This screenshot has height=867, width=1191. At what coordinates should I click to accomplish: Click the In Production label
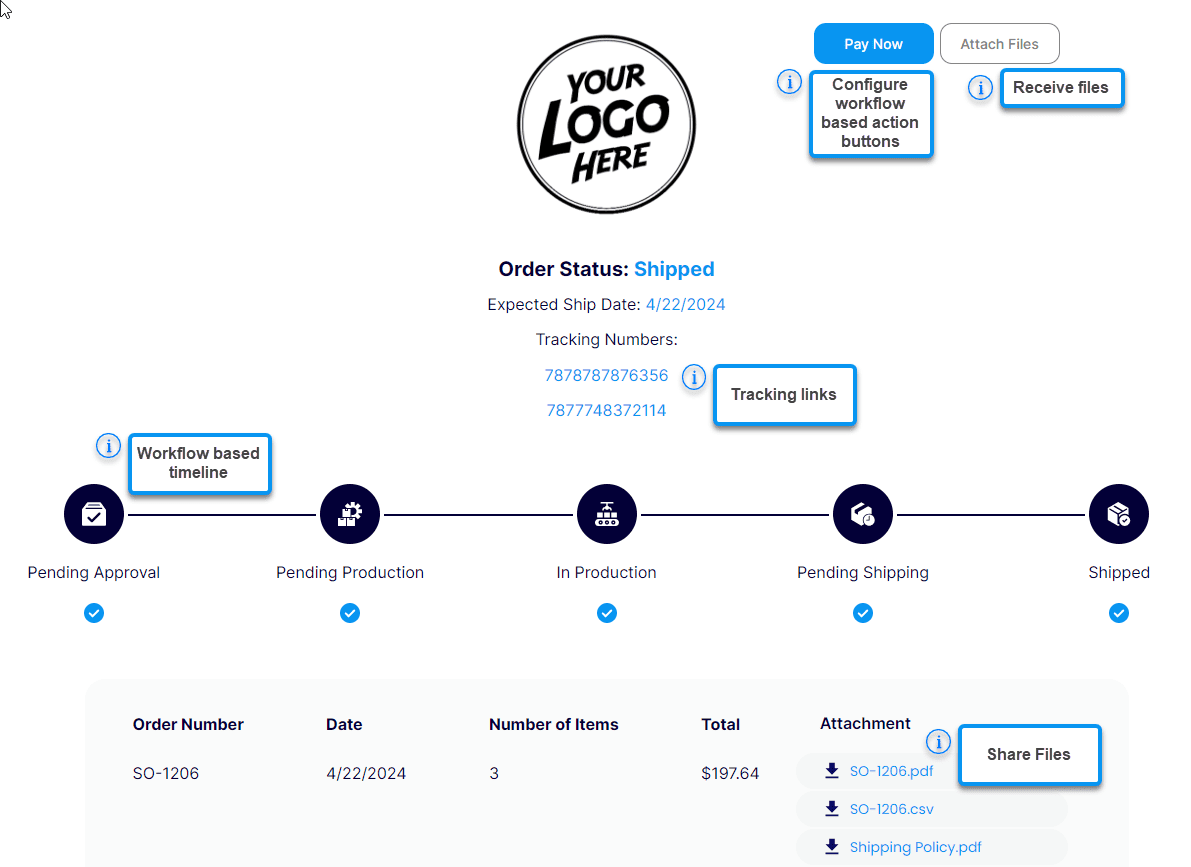(x=606, y=573)
